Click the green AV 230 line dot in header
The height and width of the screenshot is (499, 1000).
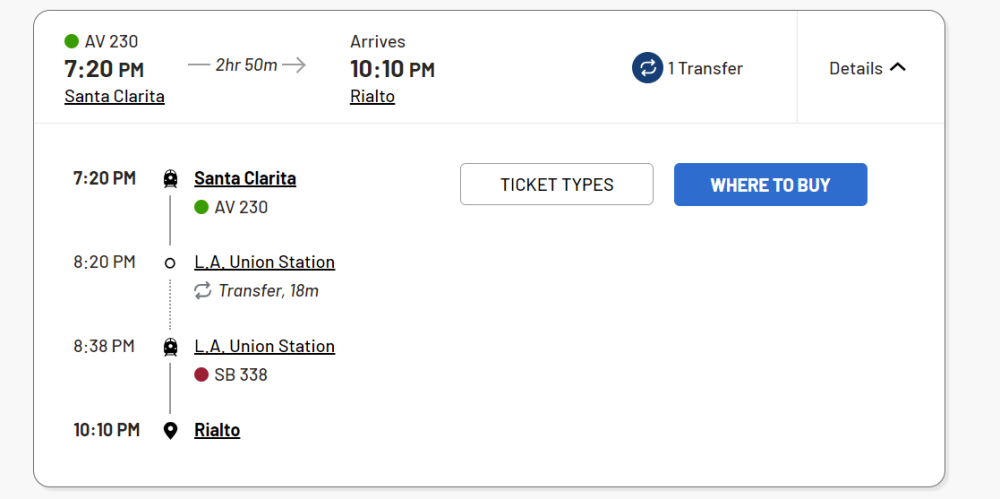point(71,41)
